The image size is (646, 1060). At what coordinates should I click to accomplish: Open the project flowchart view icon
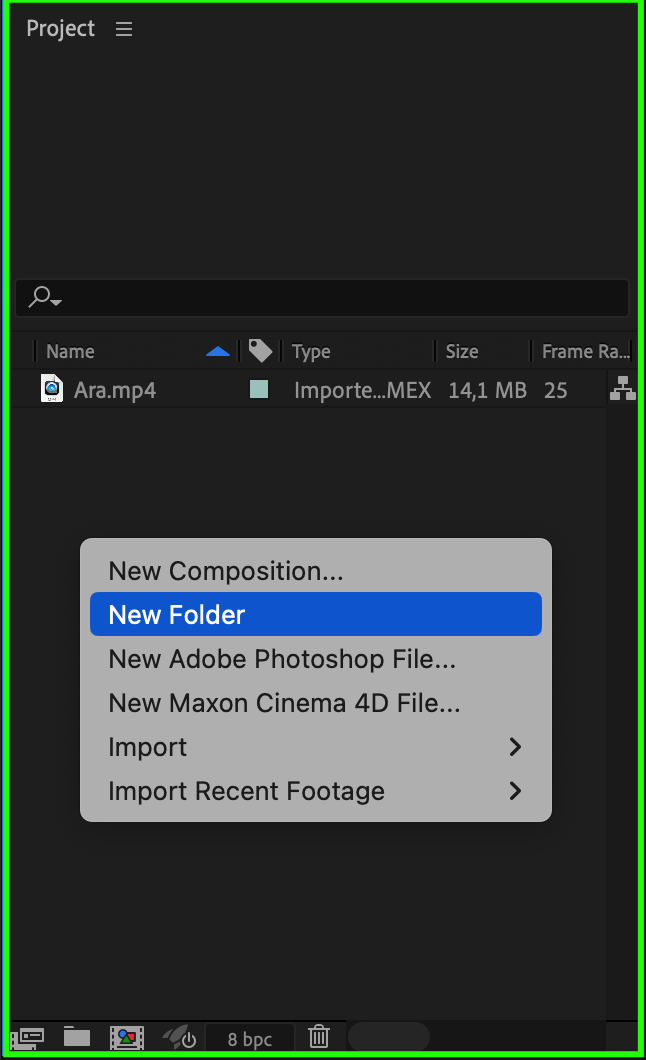[x=622, y=389]
